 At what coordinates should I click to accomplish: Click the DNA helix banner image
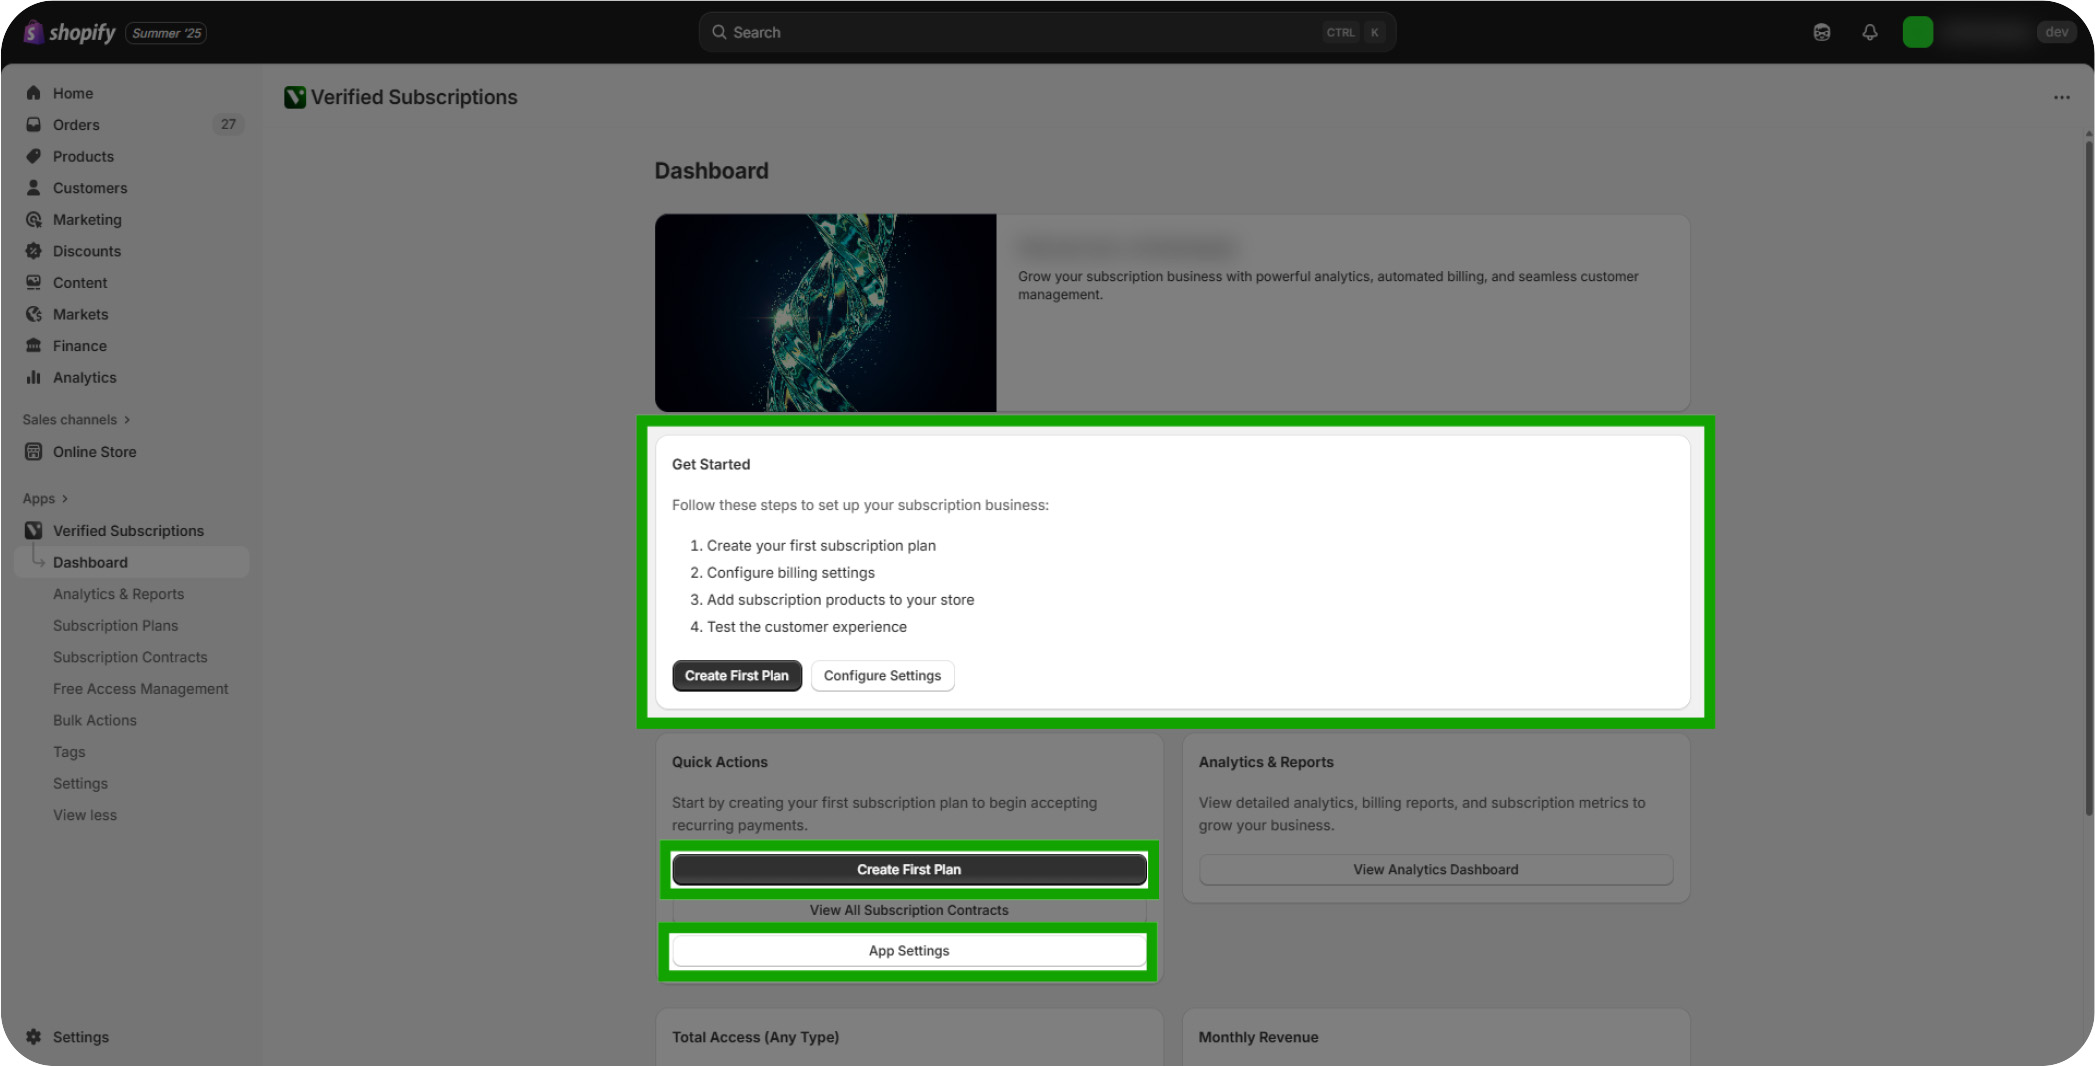(825, 312)
